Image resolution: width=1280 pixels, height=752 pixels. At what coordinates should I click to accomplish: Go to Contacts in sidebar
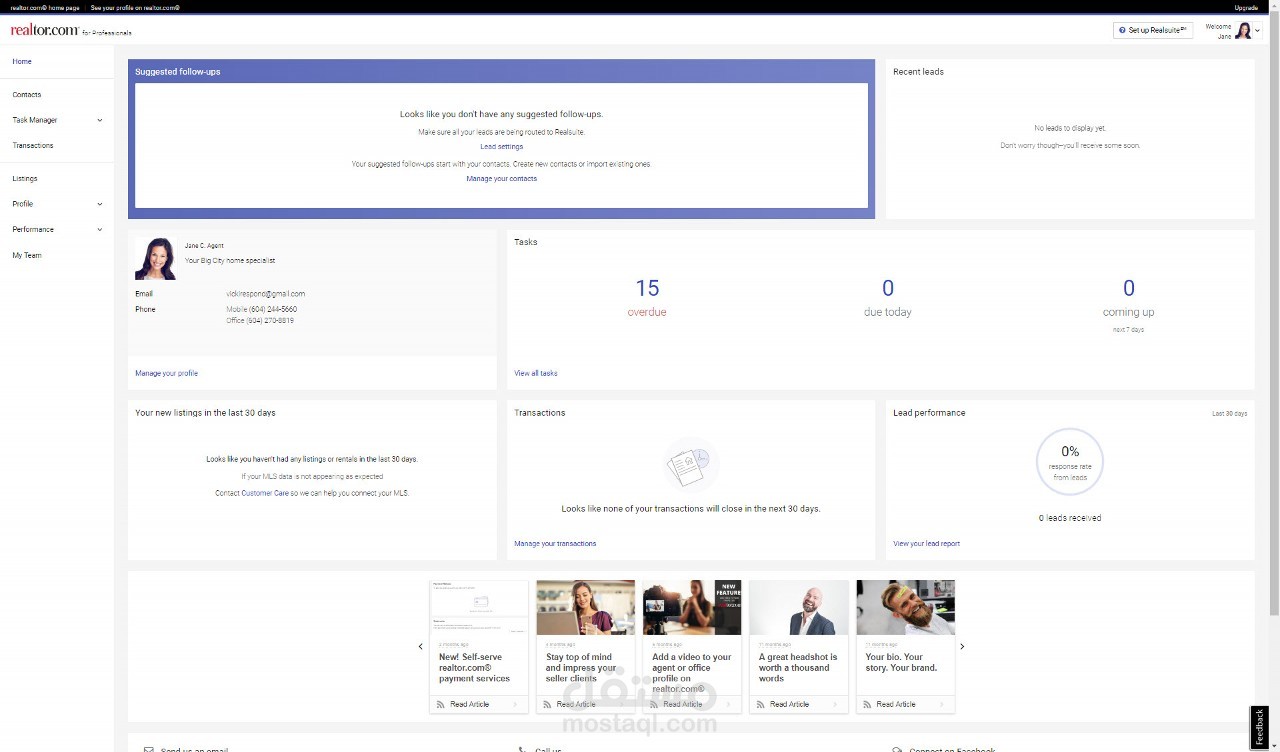[27, 94]
